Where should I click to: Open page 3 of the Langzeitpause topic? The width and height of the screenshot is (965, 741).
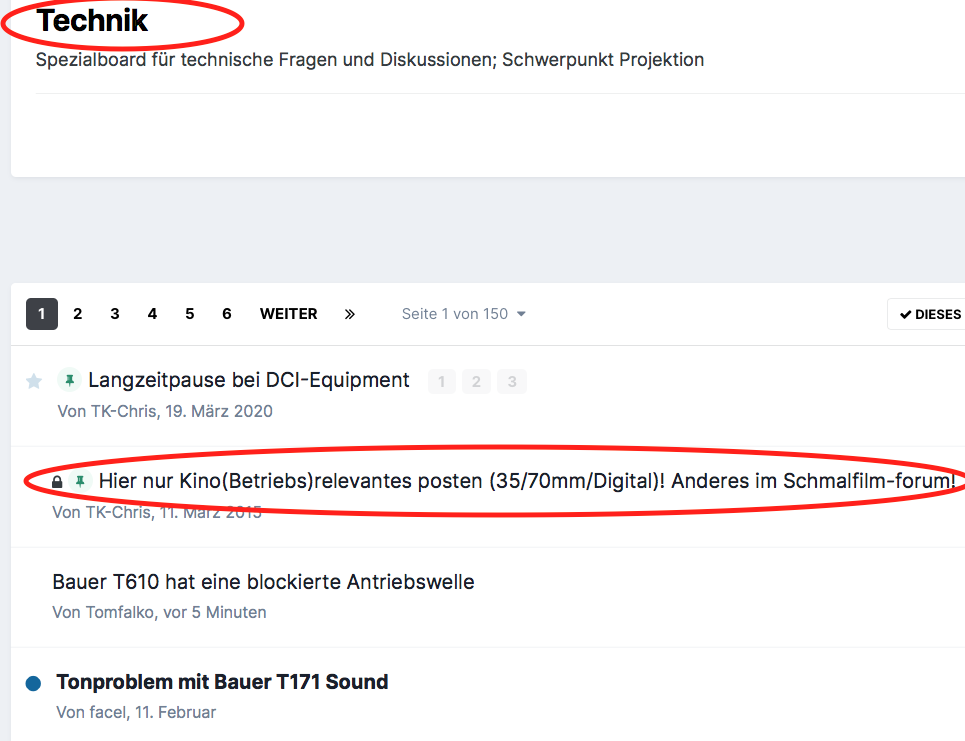512,382
